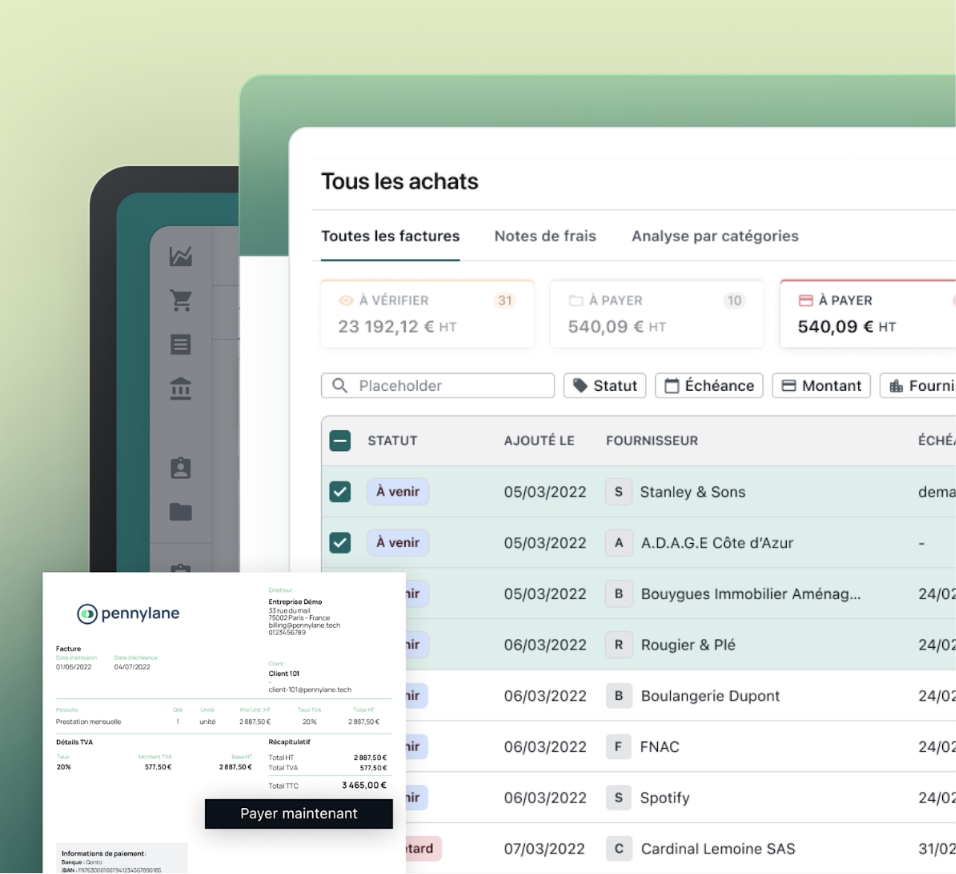Select the bank icon in sidebar
This screenshot has width=956, height=874.
coord(181,389)
